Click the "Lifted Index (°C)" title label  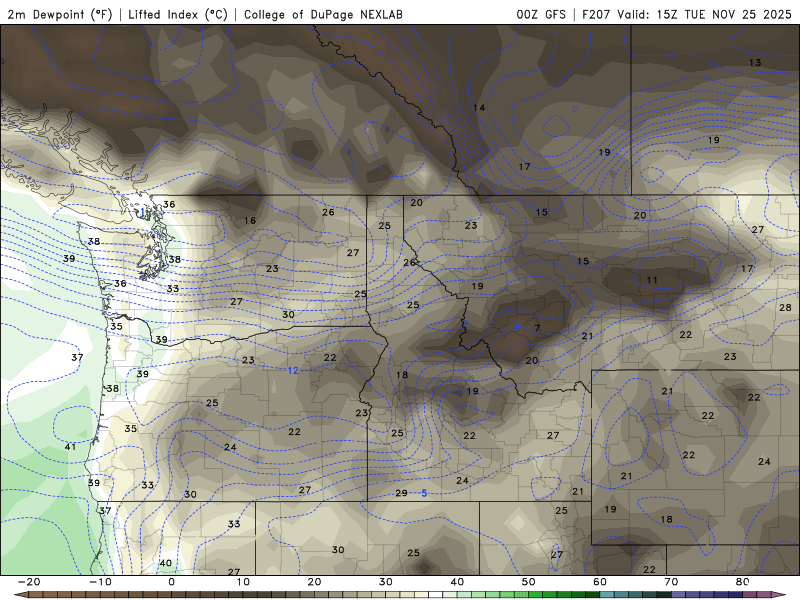178,15
